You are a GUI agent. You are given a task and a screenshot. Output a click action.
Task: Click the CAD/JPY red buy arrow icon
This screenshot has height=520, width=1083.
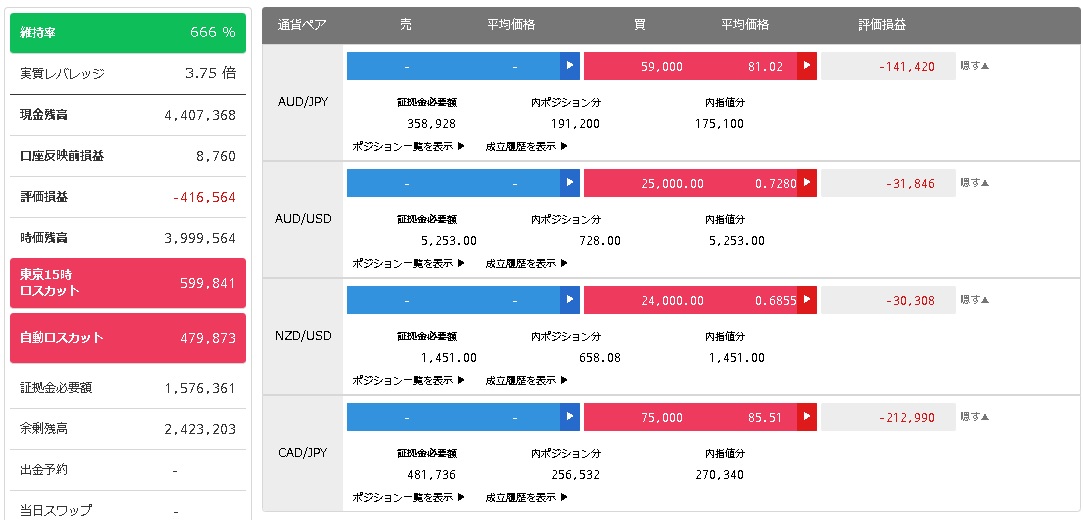(x=807, y=417)
